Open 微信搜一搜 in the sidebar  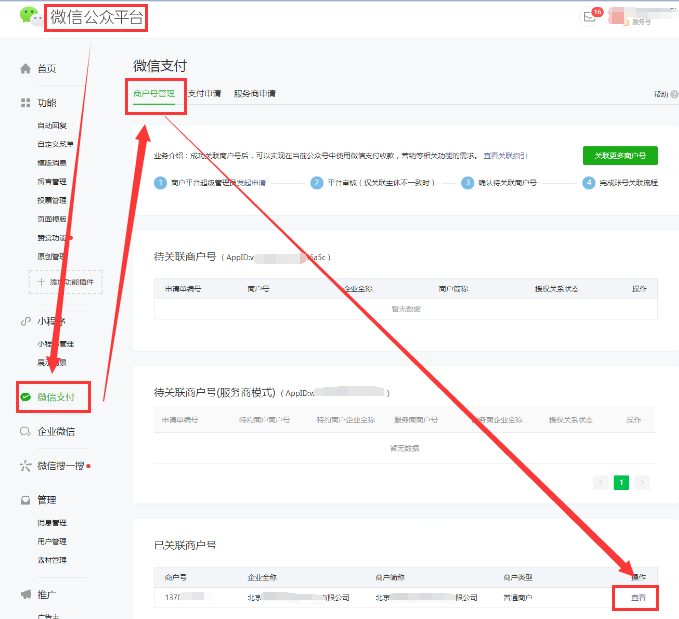61,466
